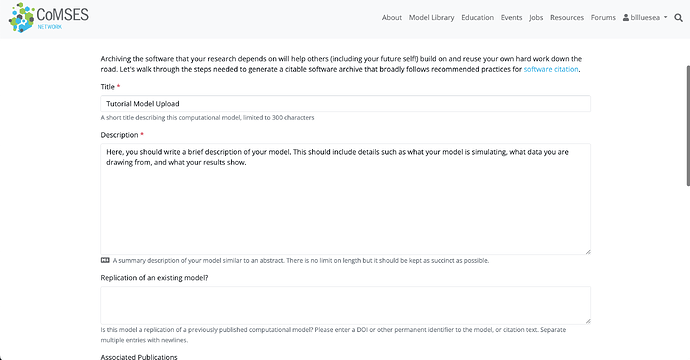The width and height of the screenshot is (690, 360).
Task: Open the search magnifier icon
Action: click(x=679, y=18)
